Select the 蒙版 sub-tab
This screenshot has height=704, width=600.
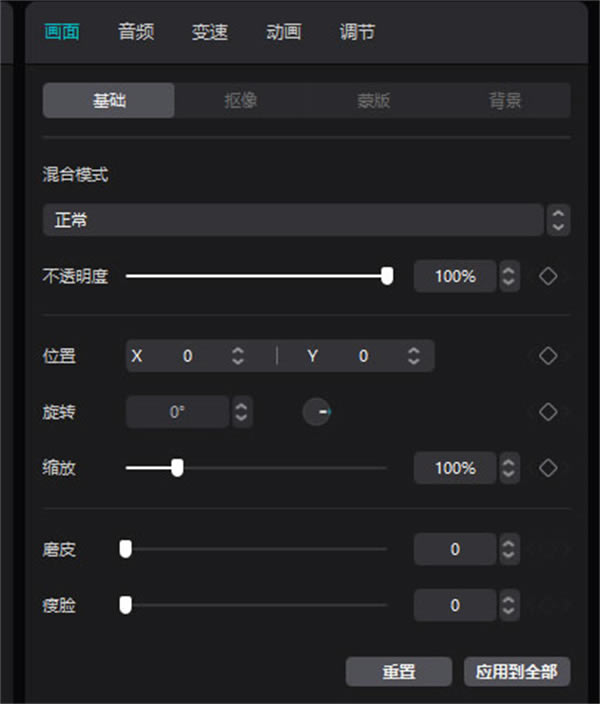(372, 101)
